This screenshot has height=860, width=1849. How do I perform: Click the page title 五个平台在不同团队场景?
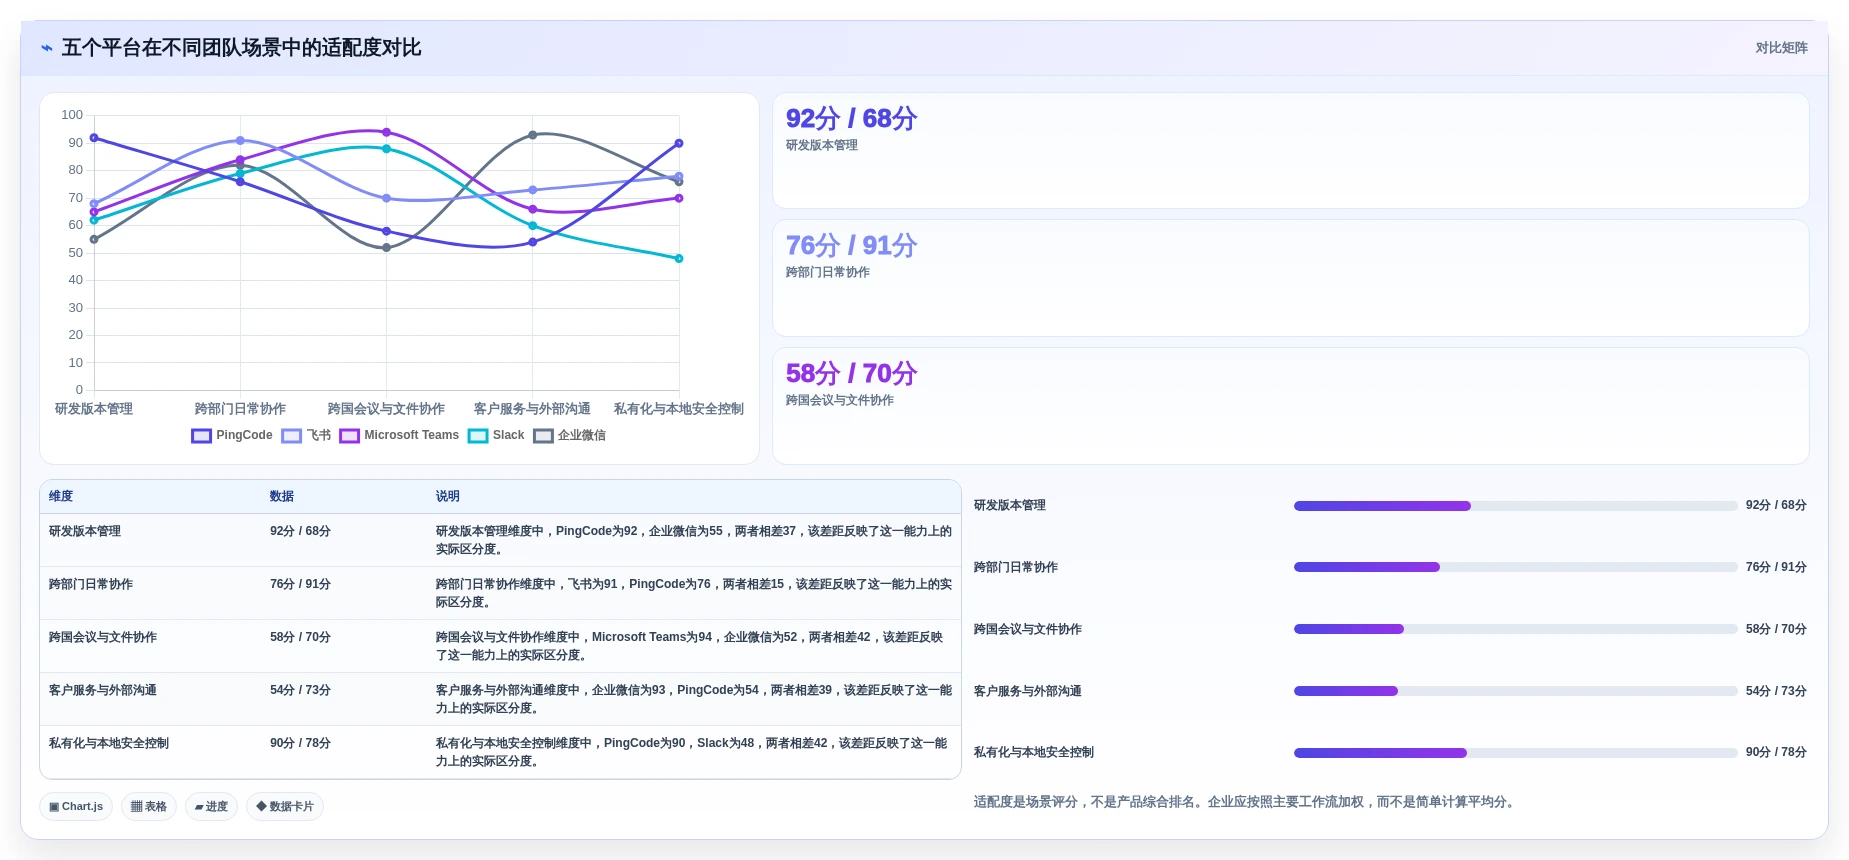241,48
